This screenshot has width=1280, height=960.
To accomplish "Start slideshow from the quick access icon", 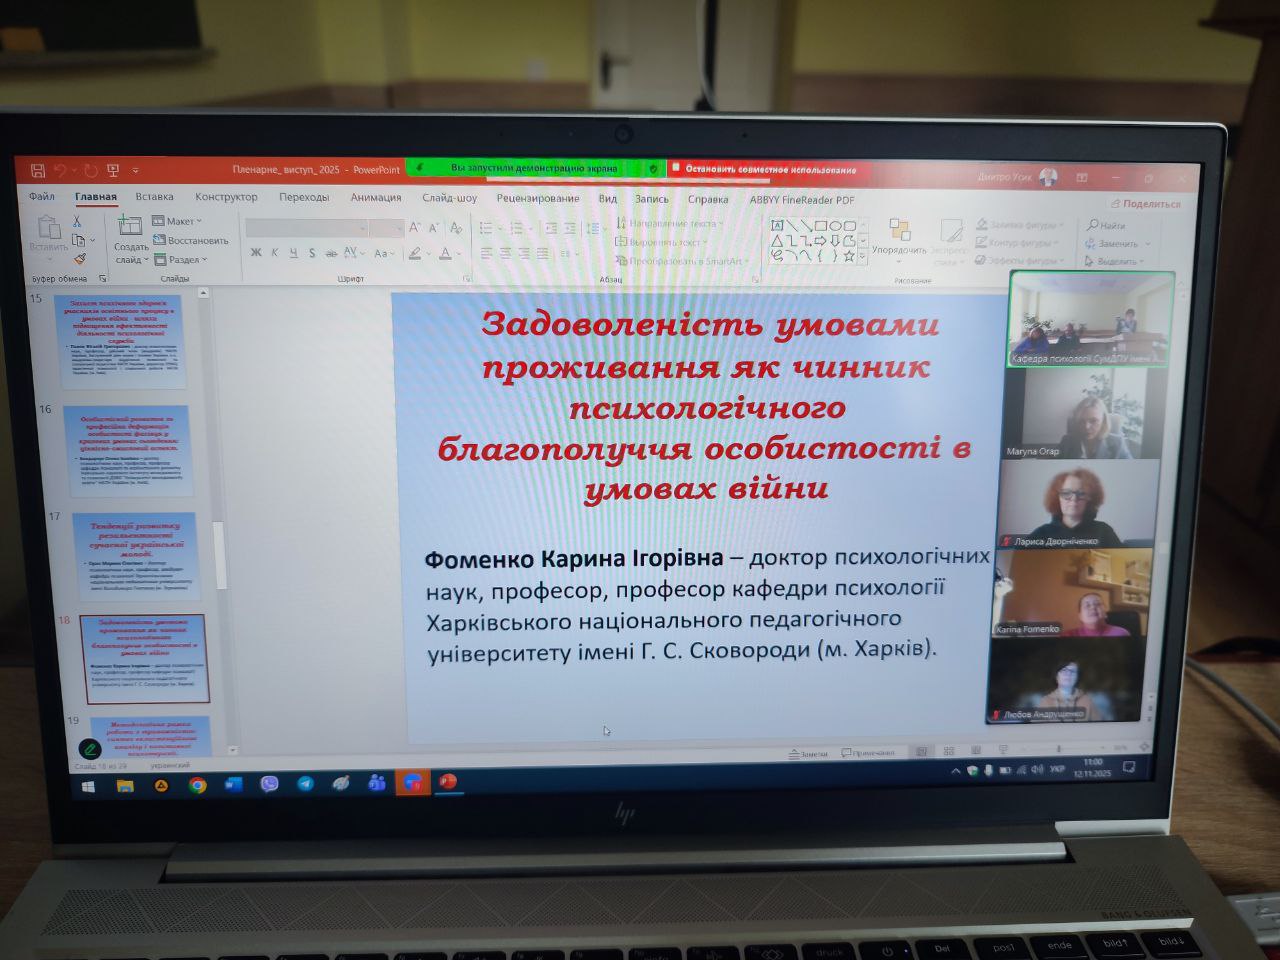I will coord(113,171).
